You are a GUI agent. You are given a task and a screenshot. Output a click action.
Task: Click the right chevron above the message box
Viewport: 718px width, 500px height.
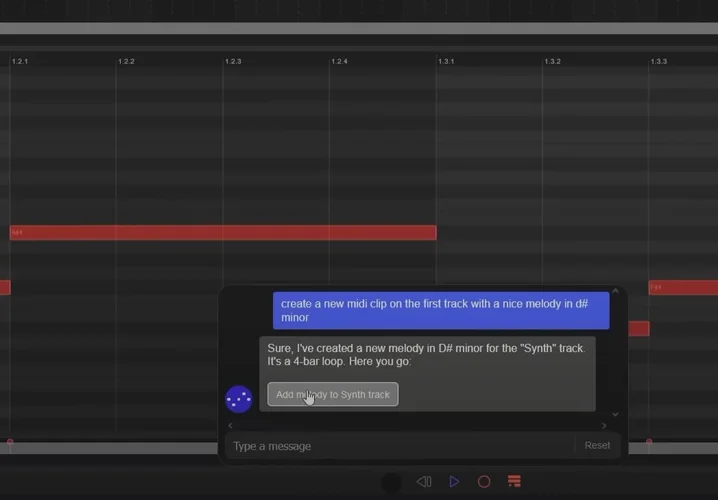coord(604,426)
